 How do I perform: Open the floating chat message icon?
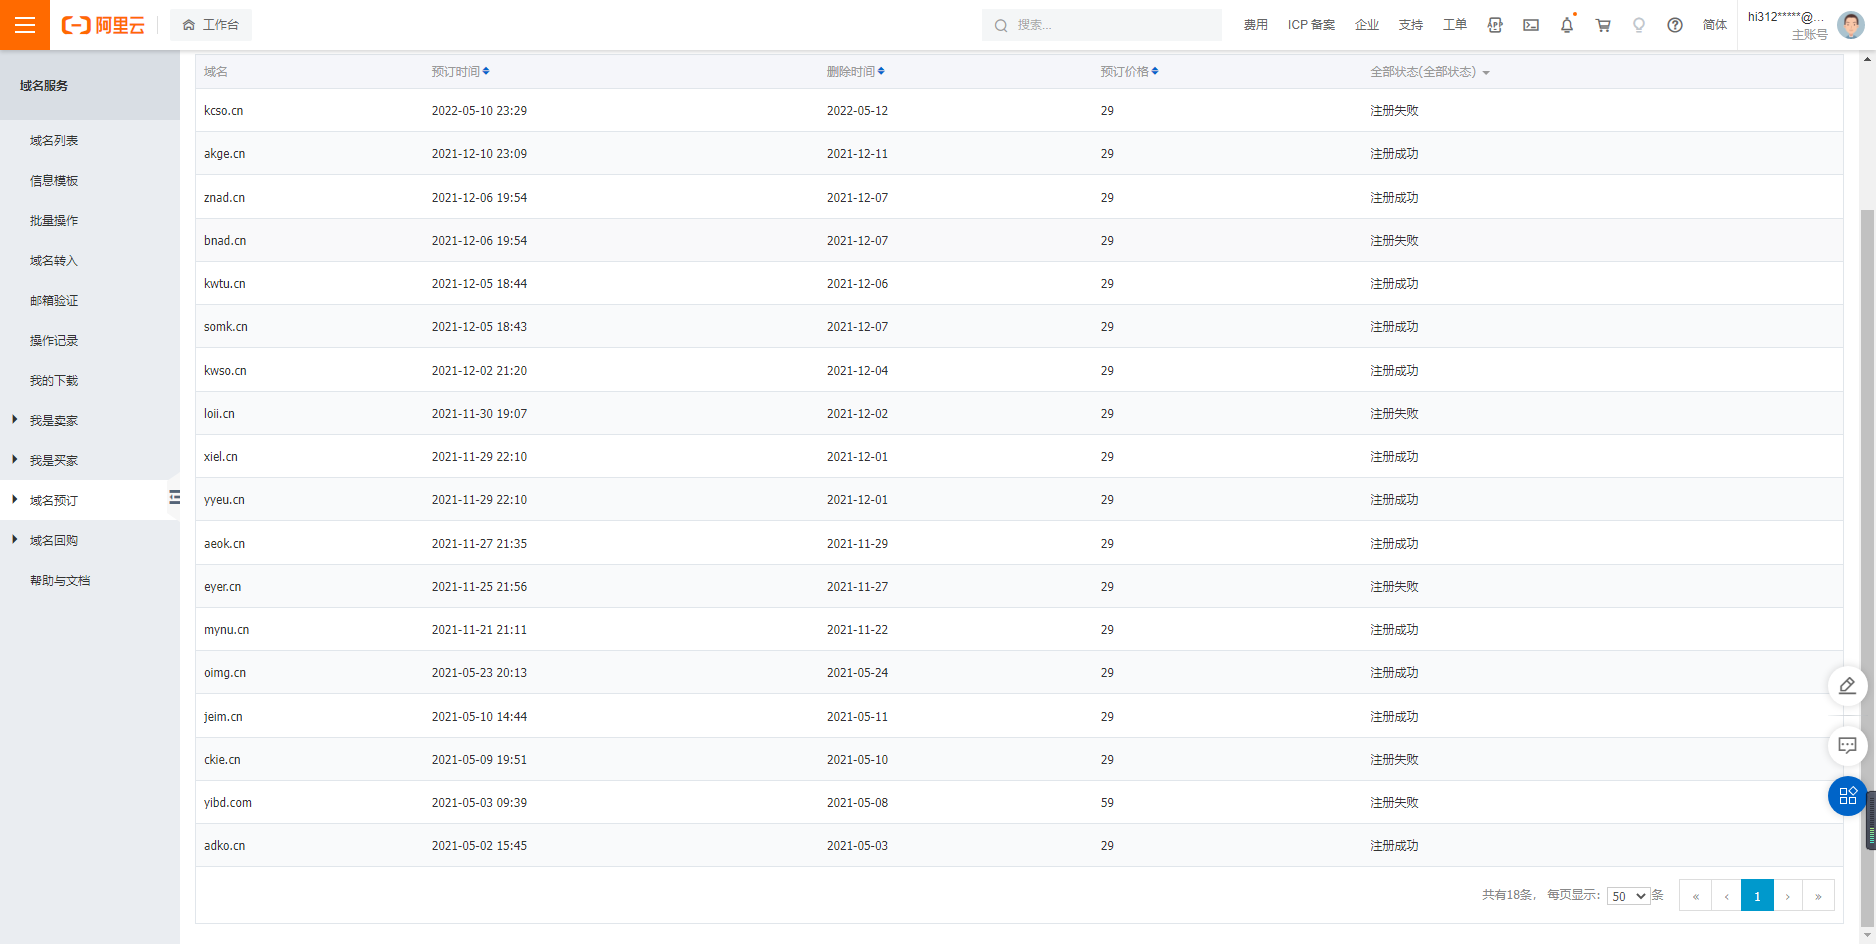(1847, 745)
